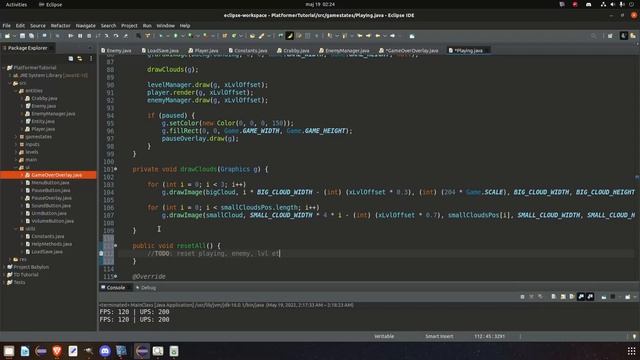This screenshot has width=640, height=360.
Task: Fold the drawClouds method at line 101
Action: click(x=116, y=169)
